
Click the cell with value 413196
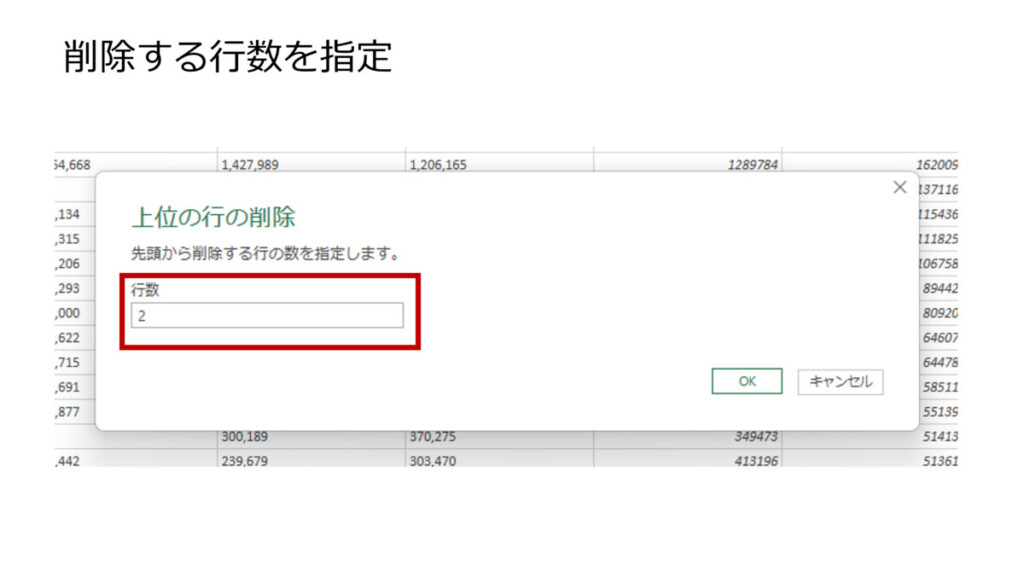tap(687, 460)
